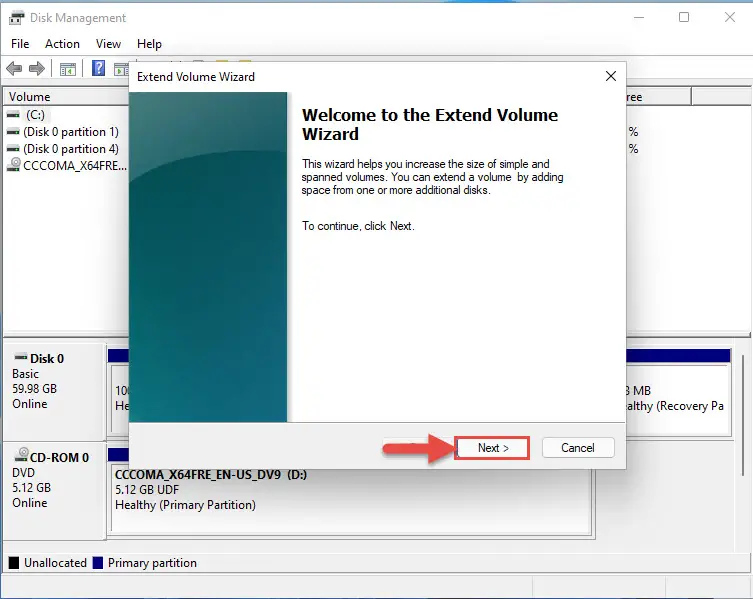Click the vertical scrollbar of the disk pane
Screen dimensions: 753x599
click(743, 416)
